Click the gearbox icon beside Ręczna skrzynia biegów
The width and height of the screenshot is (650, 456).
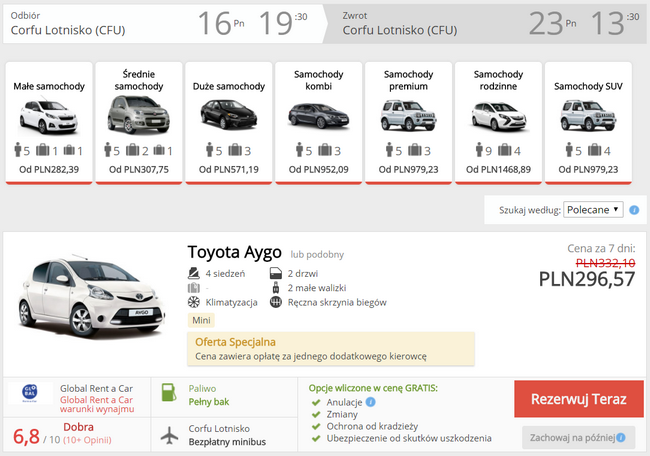(x=276, y=302)
